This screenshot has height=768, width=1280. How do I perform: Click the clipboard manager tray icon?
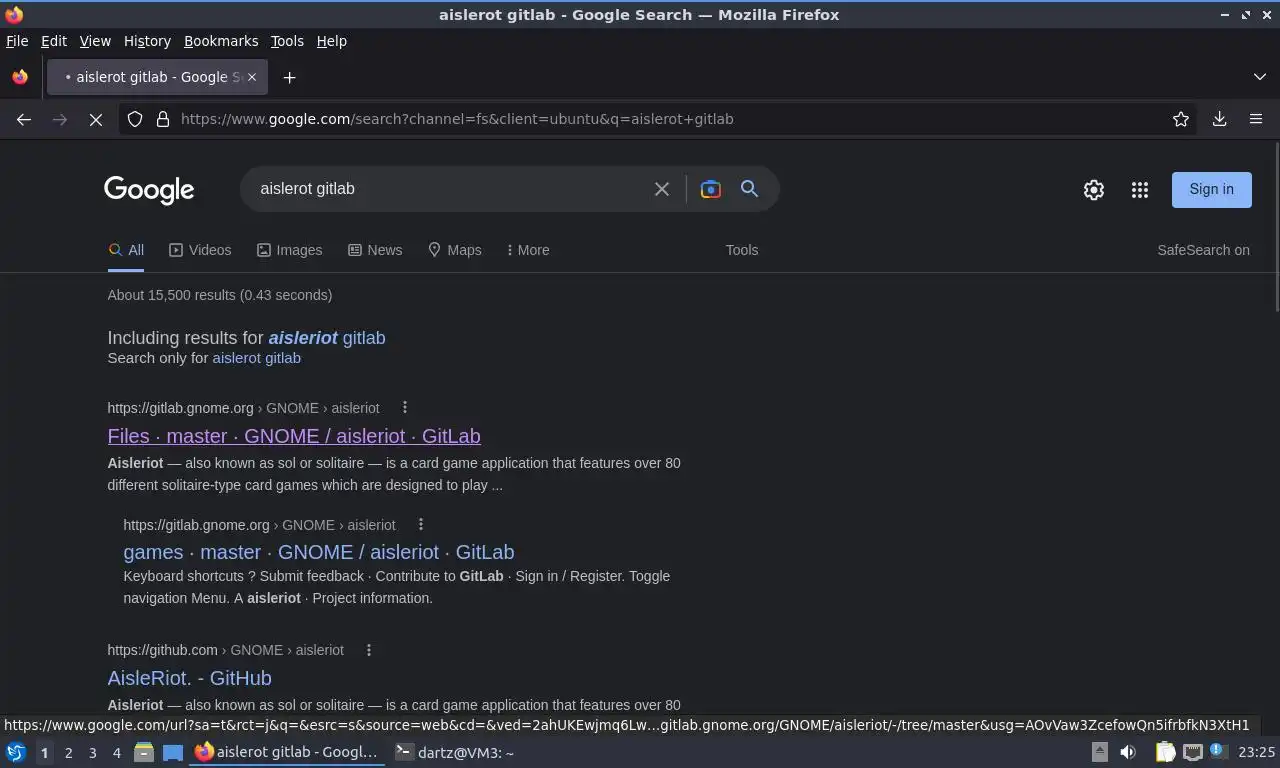click(1165, 752)
